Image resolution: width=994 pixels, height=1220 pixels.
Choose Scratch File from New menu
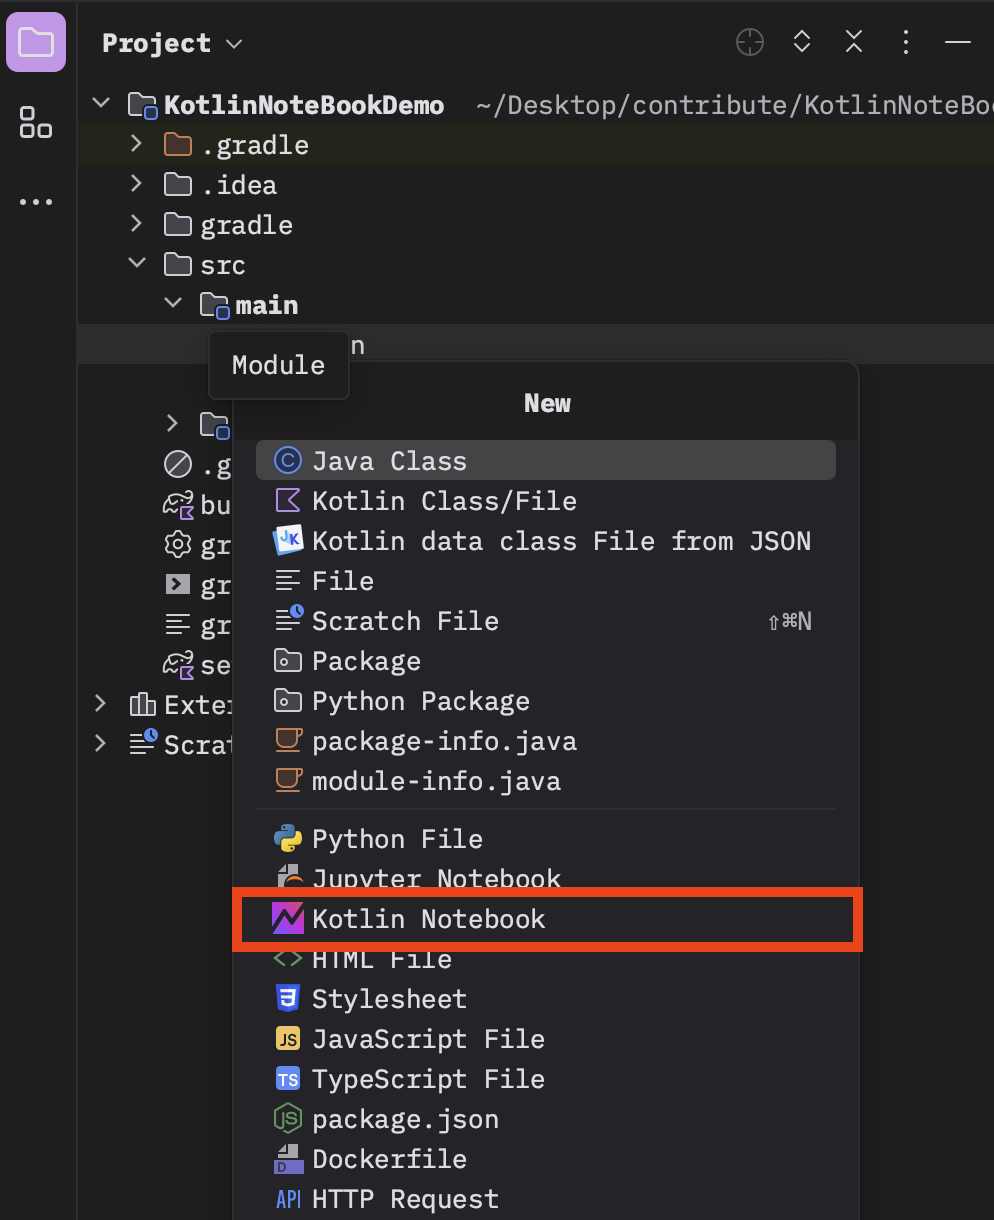pyautogui.click(x=546, y=621)
